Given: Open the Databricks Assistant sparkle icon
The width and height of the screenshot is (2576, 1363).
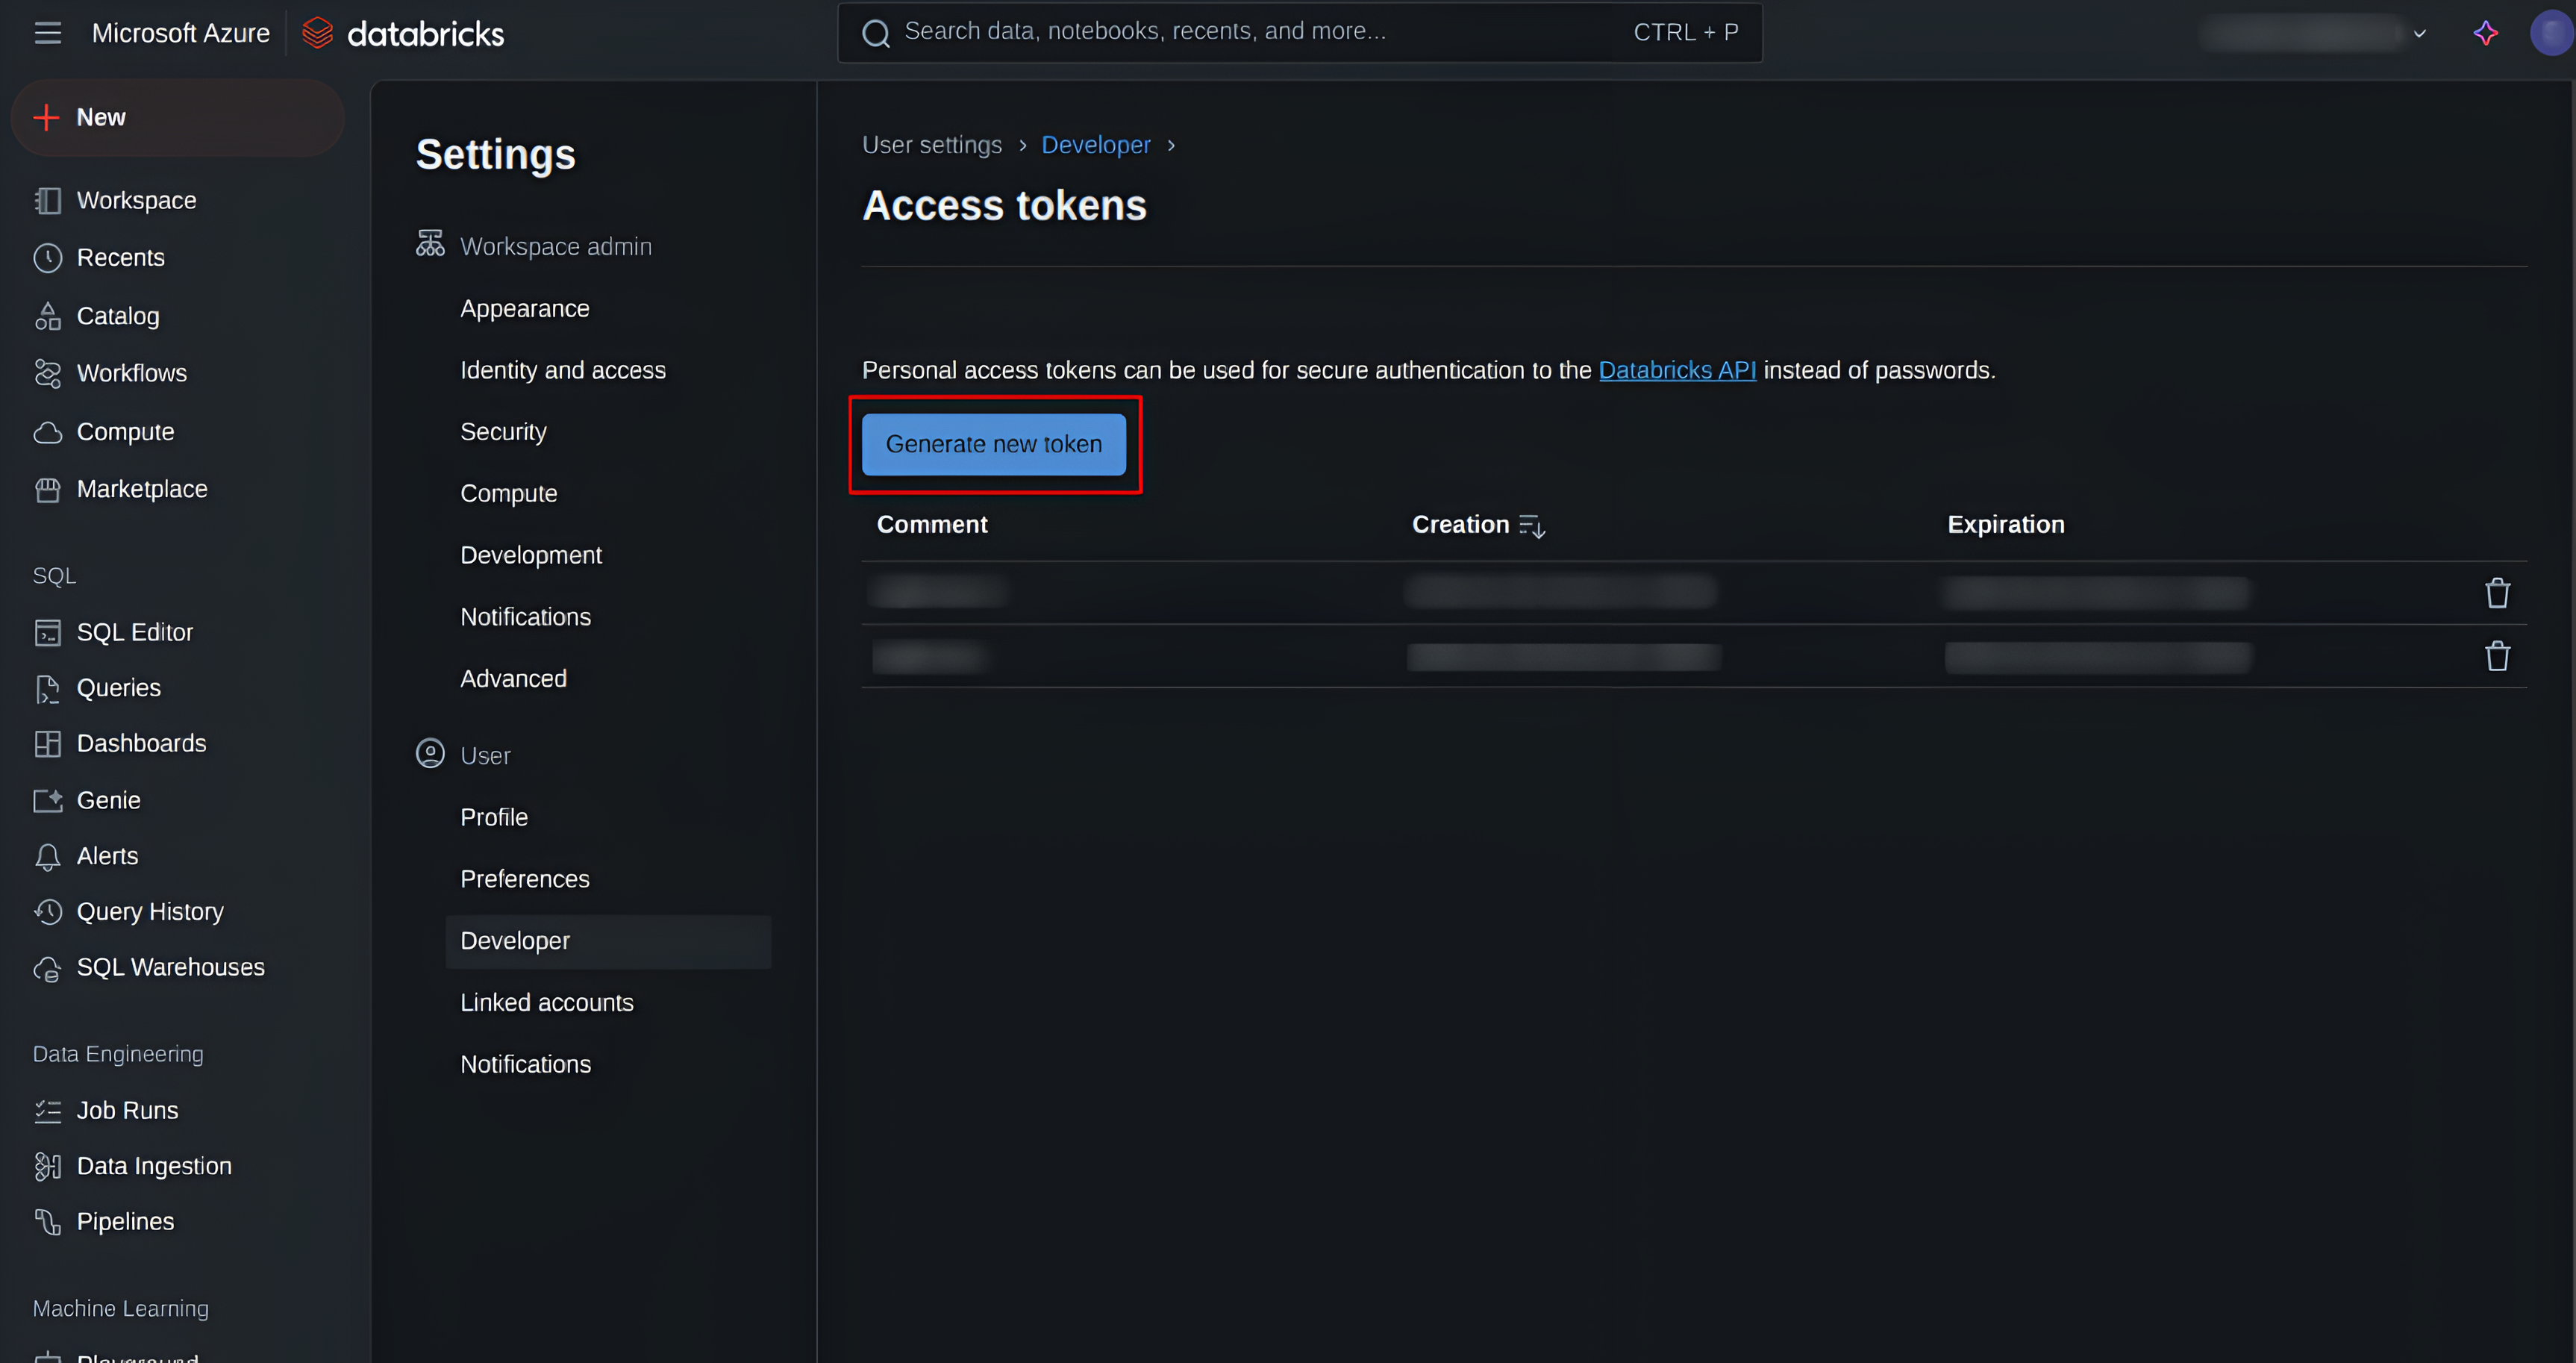Looking at the screenshot, I should coord(2486,33).
